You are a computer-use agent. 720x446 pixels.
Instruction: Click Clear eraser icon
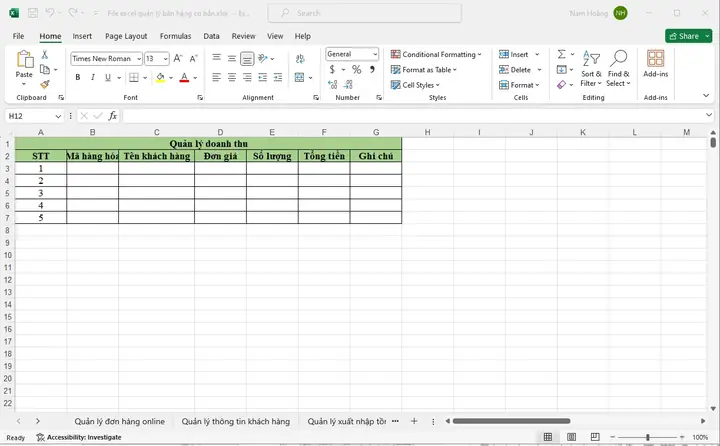(x=562, y=85)
